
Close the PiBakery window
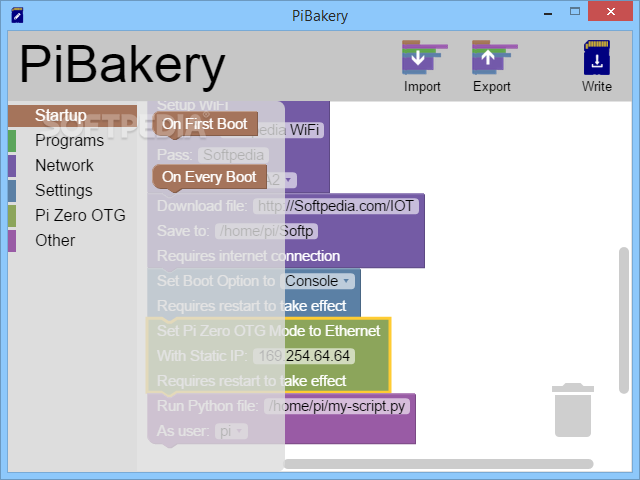tap(611, 11)
